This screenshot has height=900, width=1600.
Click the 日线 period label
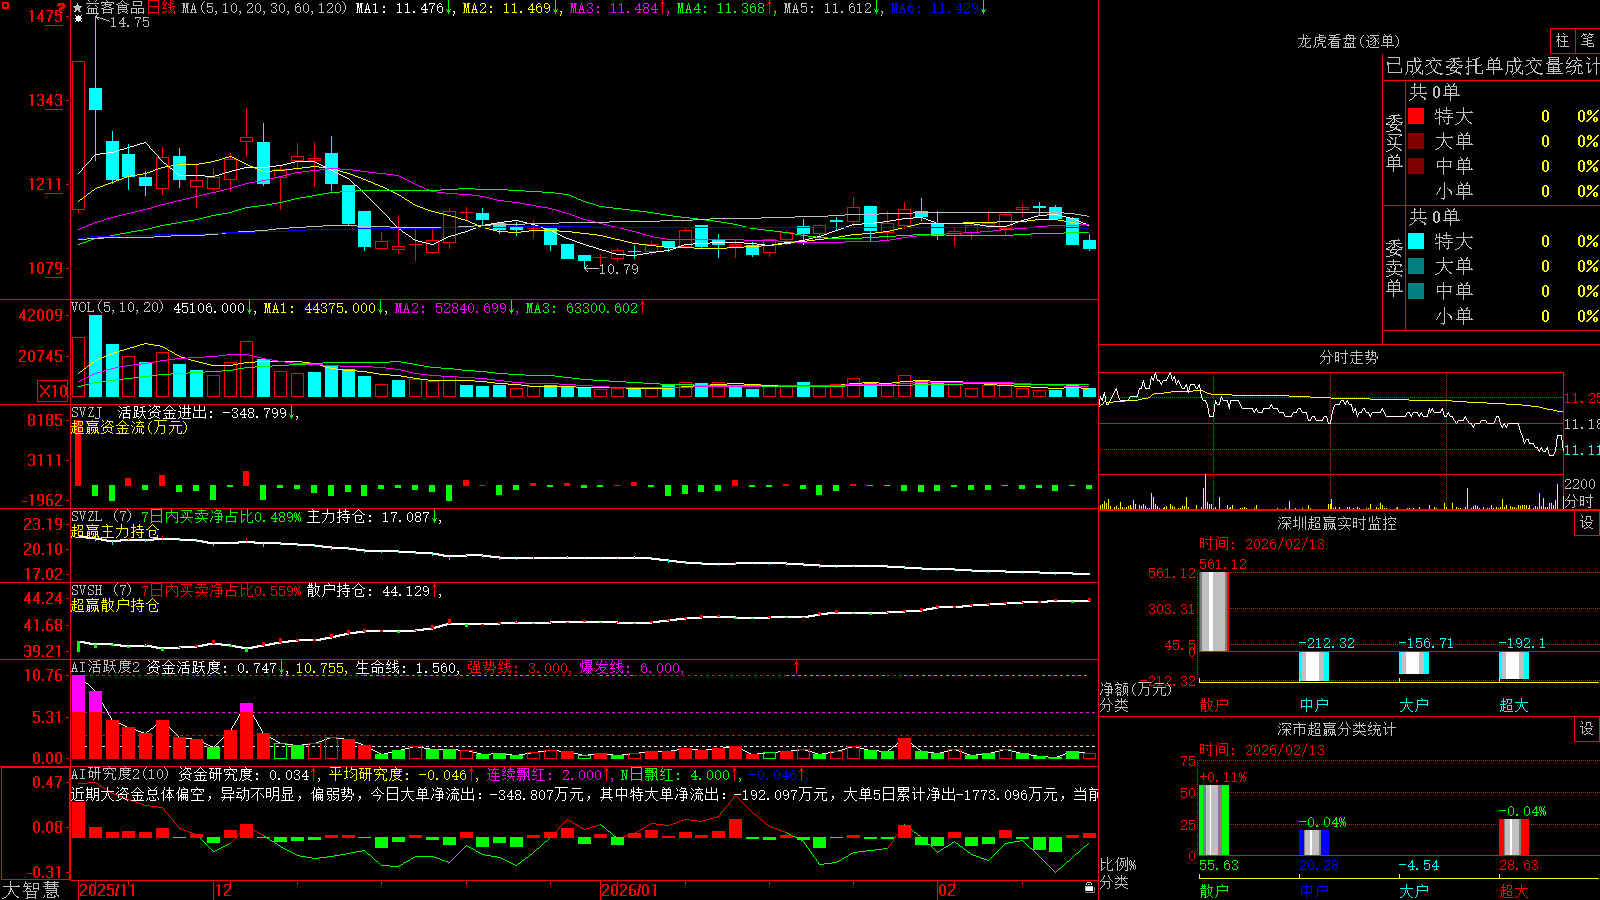[x=162, y=8]
